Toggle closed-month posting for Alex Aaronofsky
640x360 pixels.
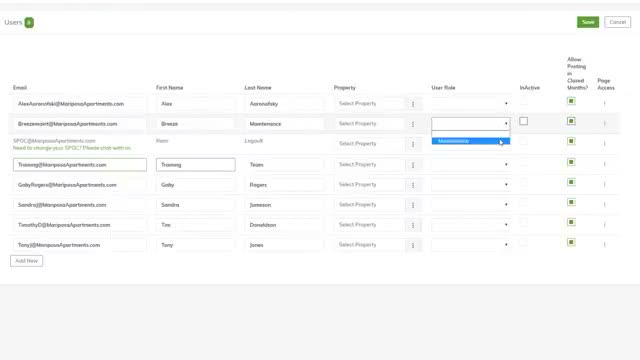[x=571, y=101]
